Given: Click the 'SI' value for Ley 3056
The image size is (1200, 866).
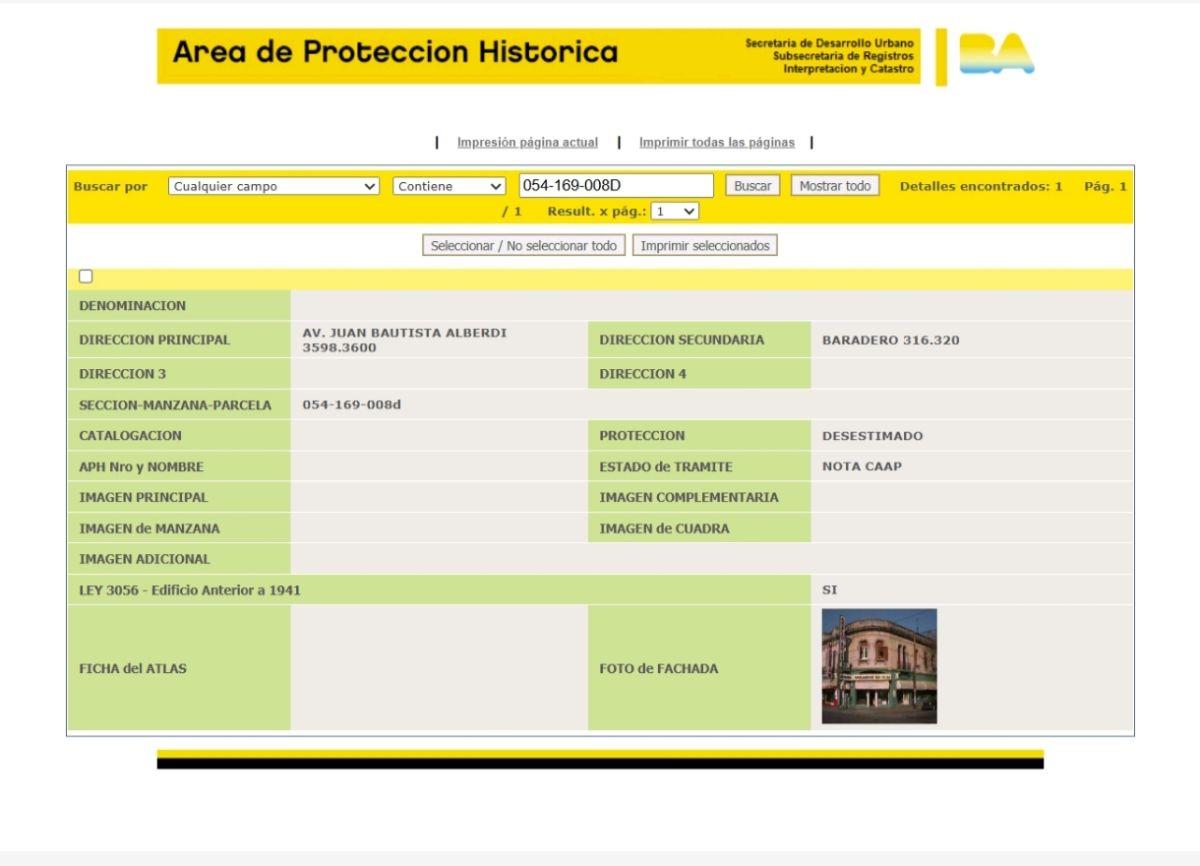Looking at the screenshot, I should (830, 590).
